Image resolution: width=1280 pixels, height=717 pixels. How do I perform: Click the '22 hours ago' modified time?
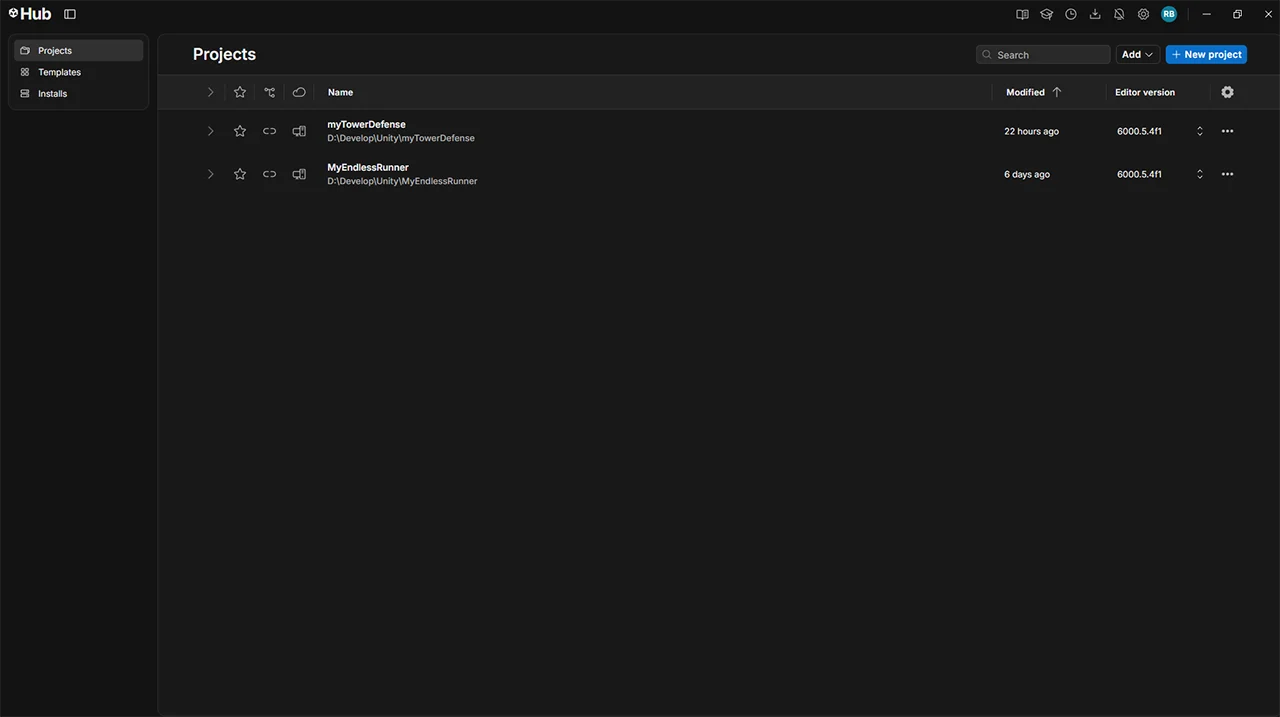[1031, 131]
